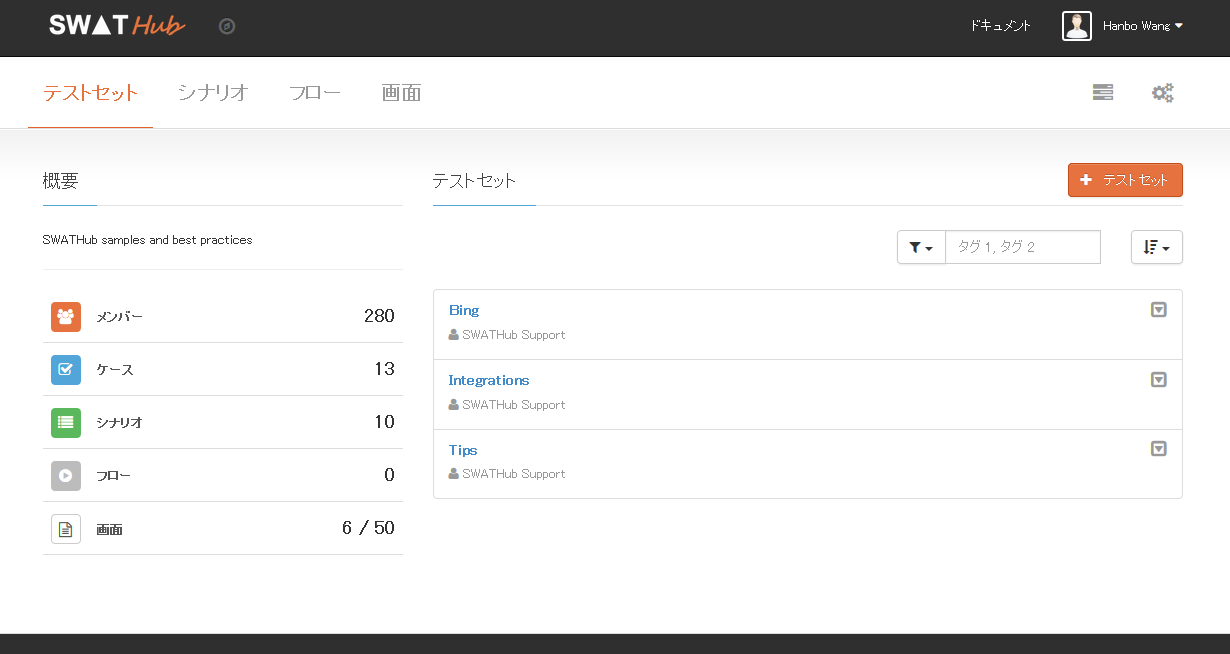This screenshot has width=1230, height=654.
Task: Open settings gears icon in navigation bar
Action: (1162, 93)
